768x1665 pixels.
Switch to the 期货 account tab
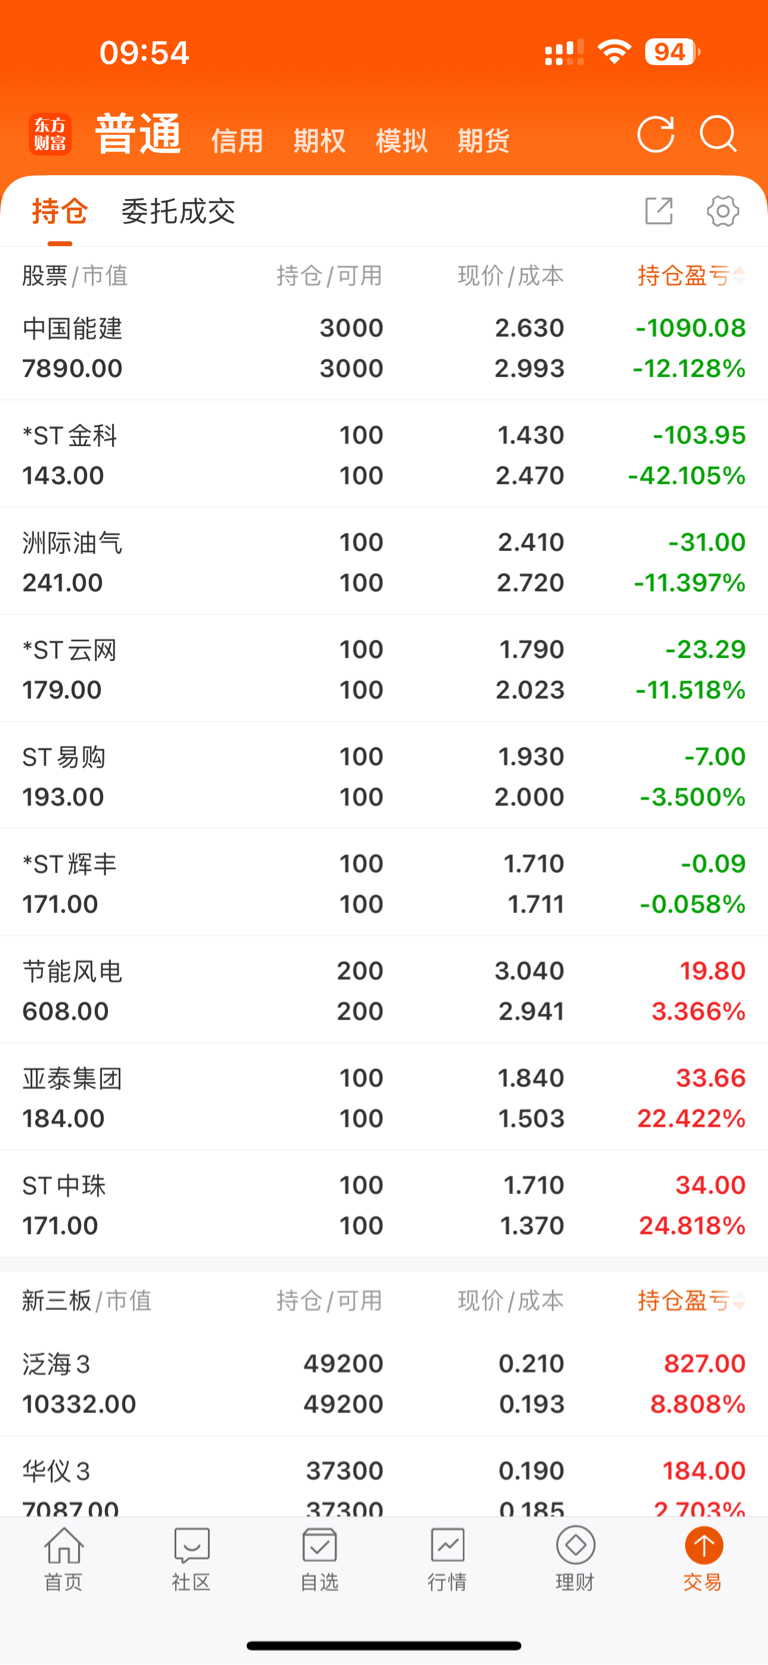(x=483, y=140)
